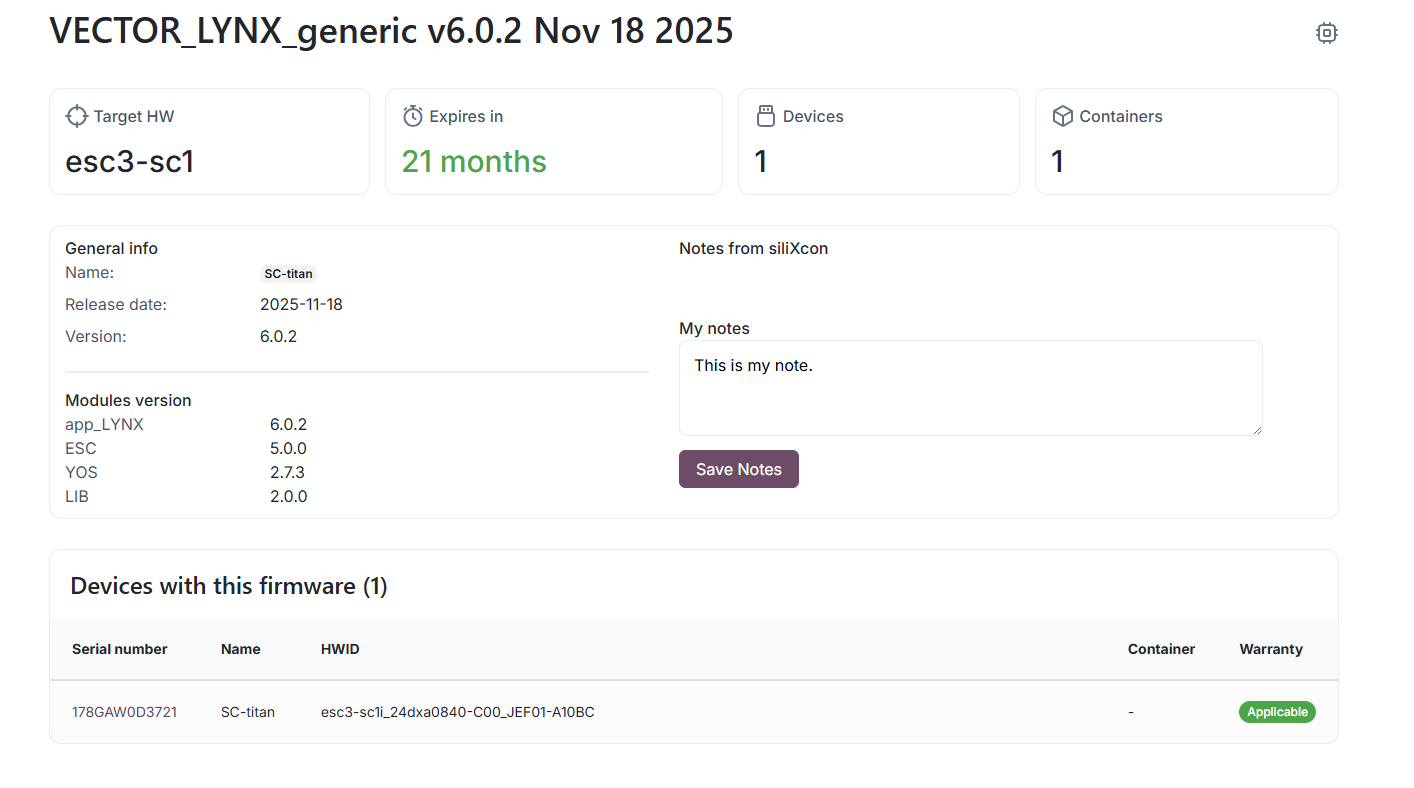Screen dimensions: 1414x788
Task: Select the SC-titan name tag
Action: (x=288, y=273)
